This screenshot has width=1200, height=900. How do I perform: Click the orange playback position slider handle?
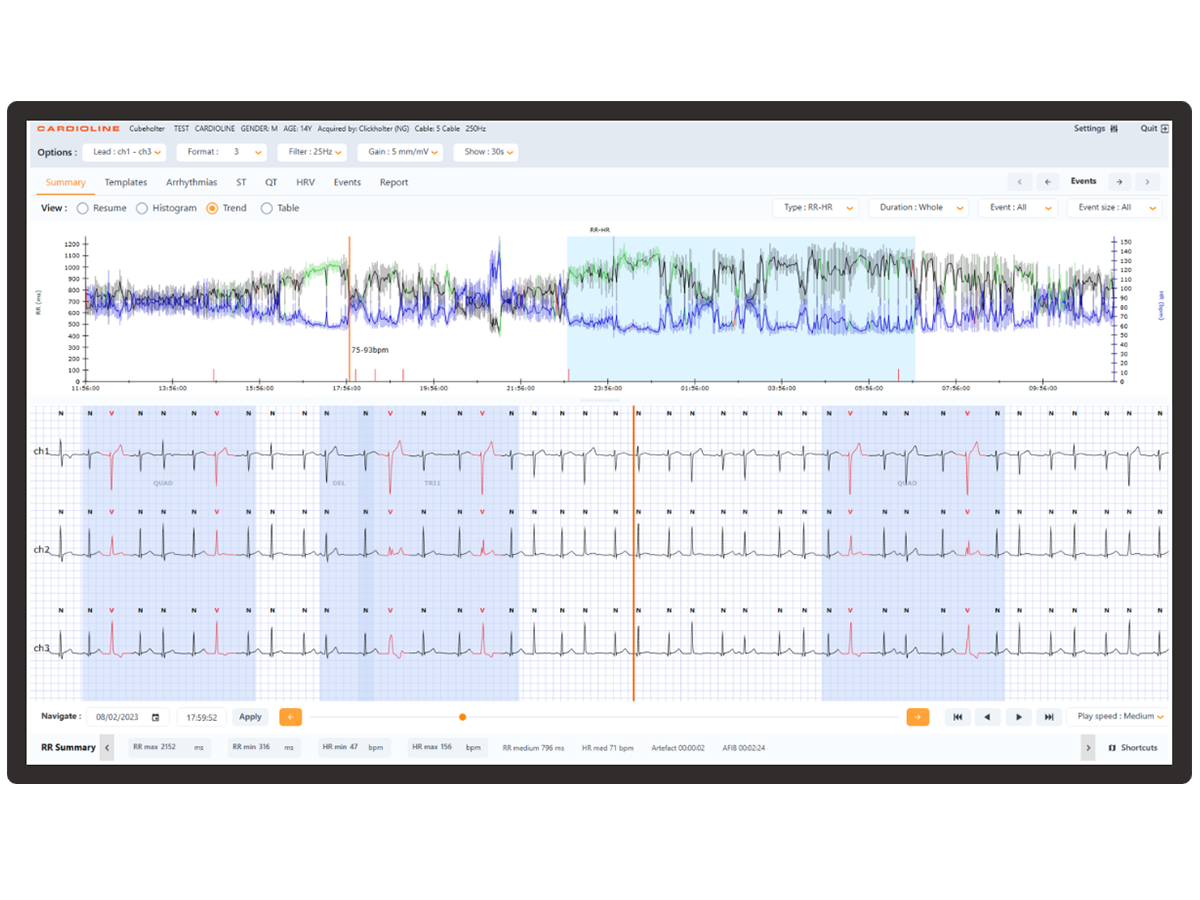coord(462,717)
